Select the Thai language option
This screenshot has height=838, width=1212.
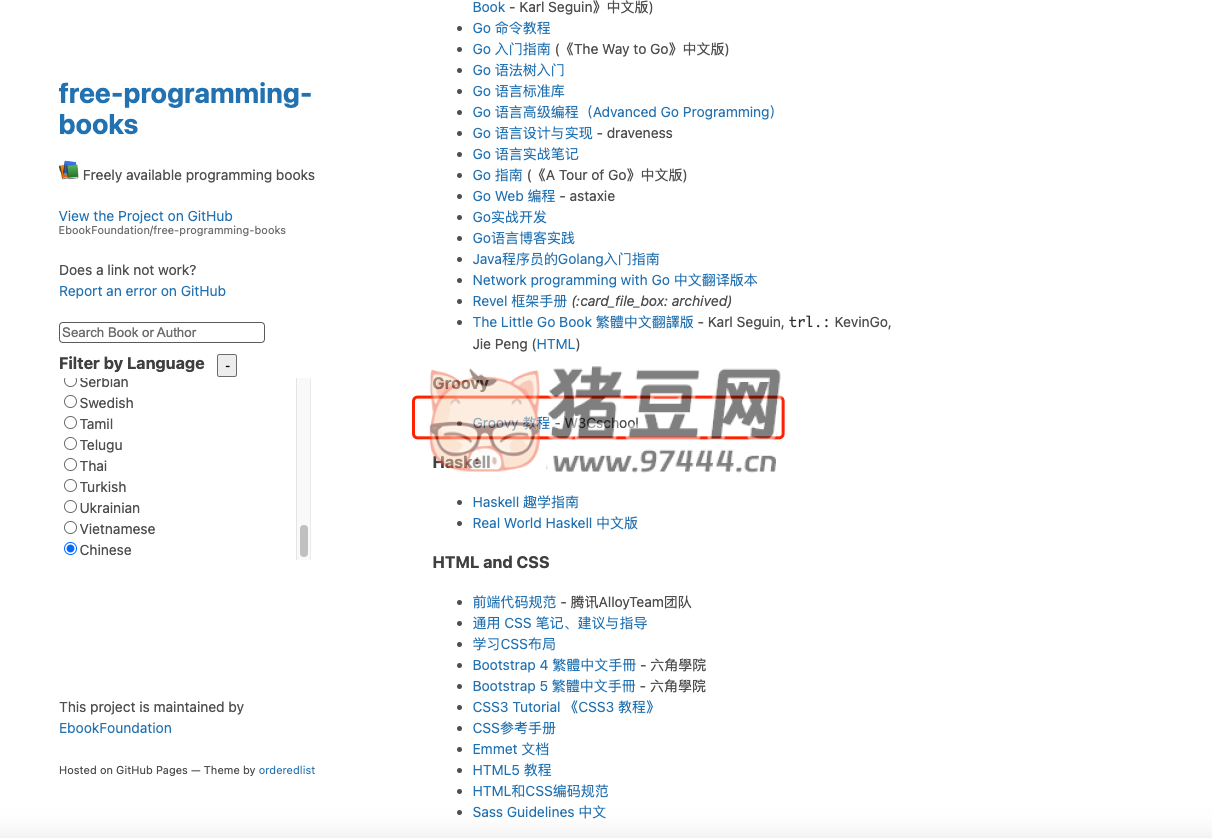pos(70,465)
